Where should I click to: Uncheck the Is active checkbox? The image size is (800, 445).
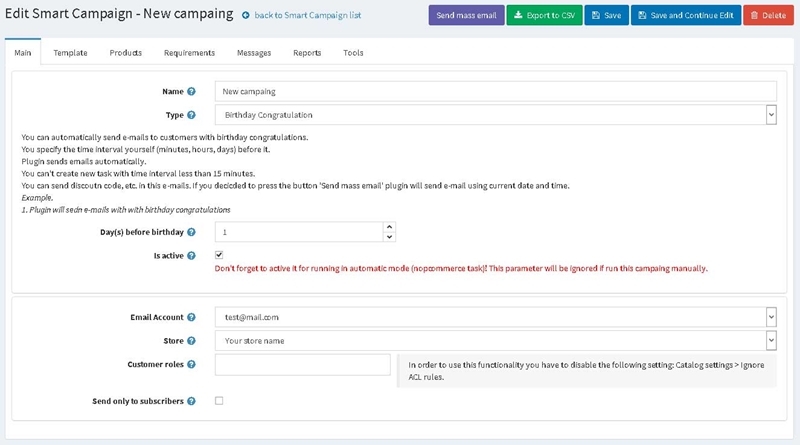[x=219, y=255]
